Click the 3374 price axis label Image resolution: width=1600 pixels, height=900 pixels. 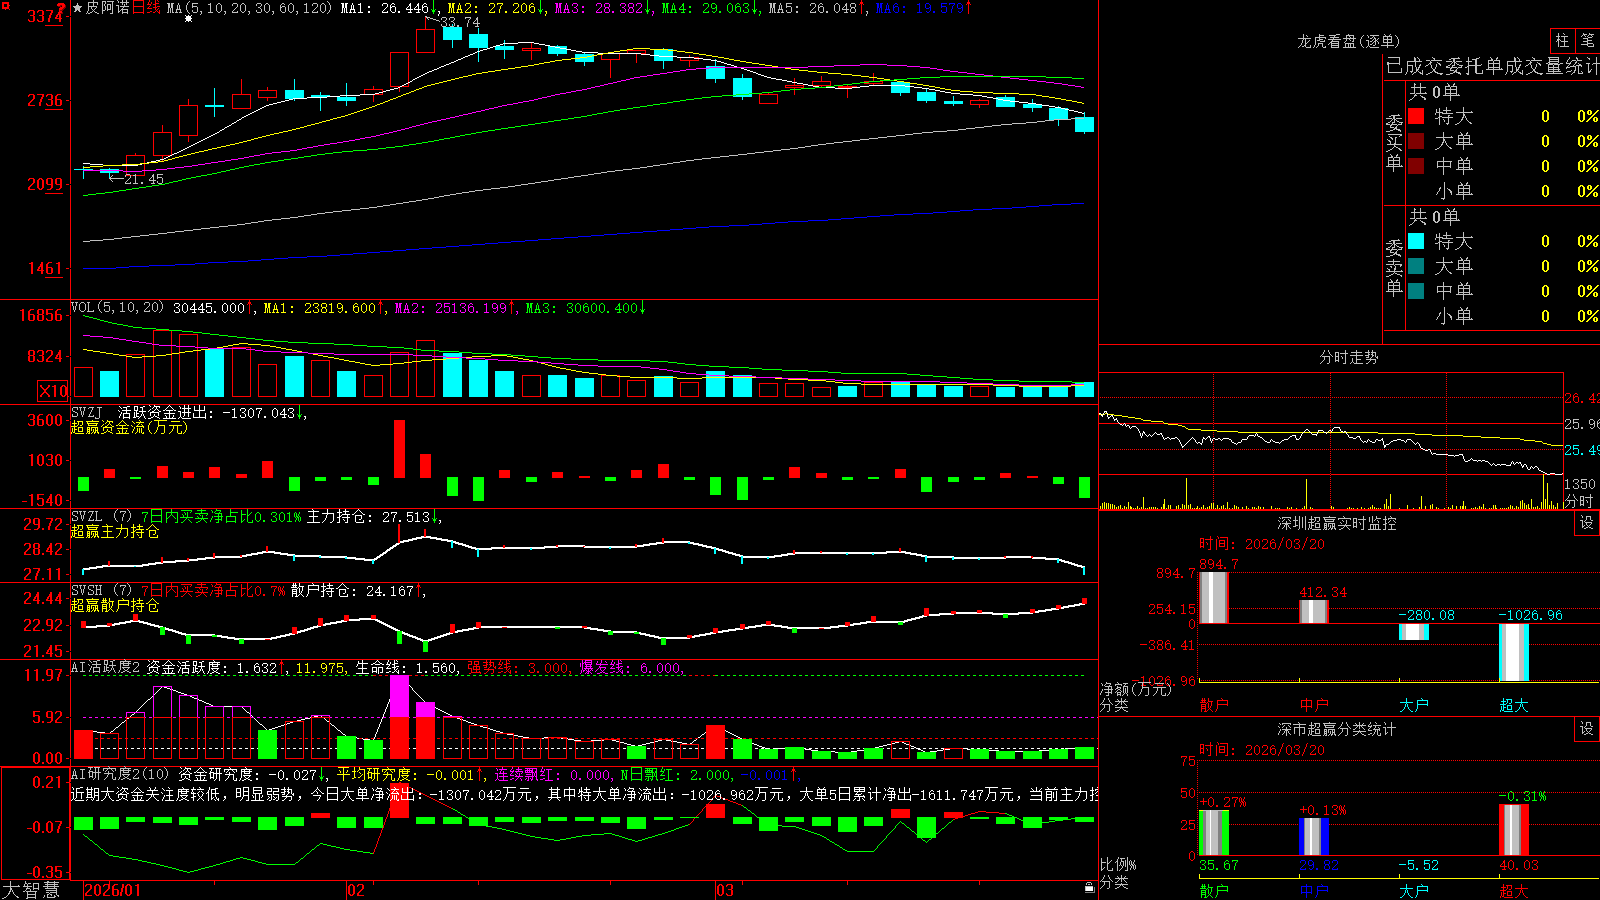[45, 17]
